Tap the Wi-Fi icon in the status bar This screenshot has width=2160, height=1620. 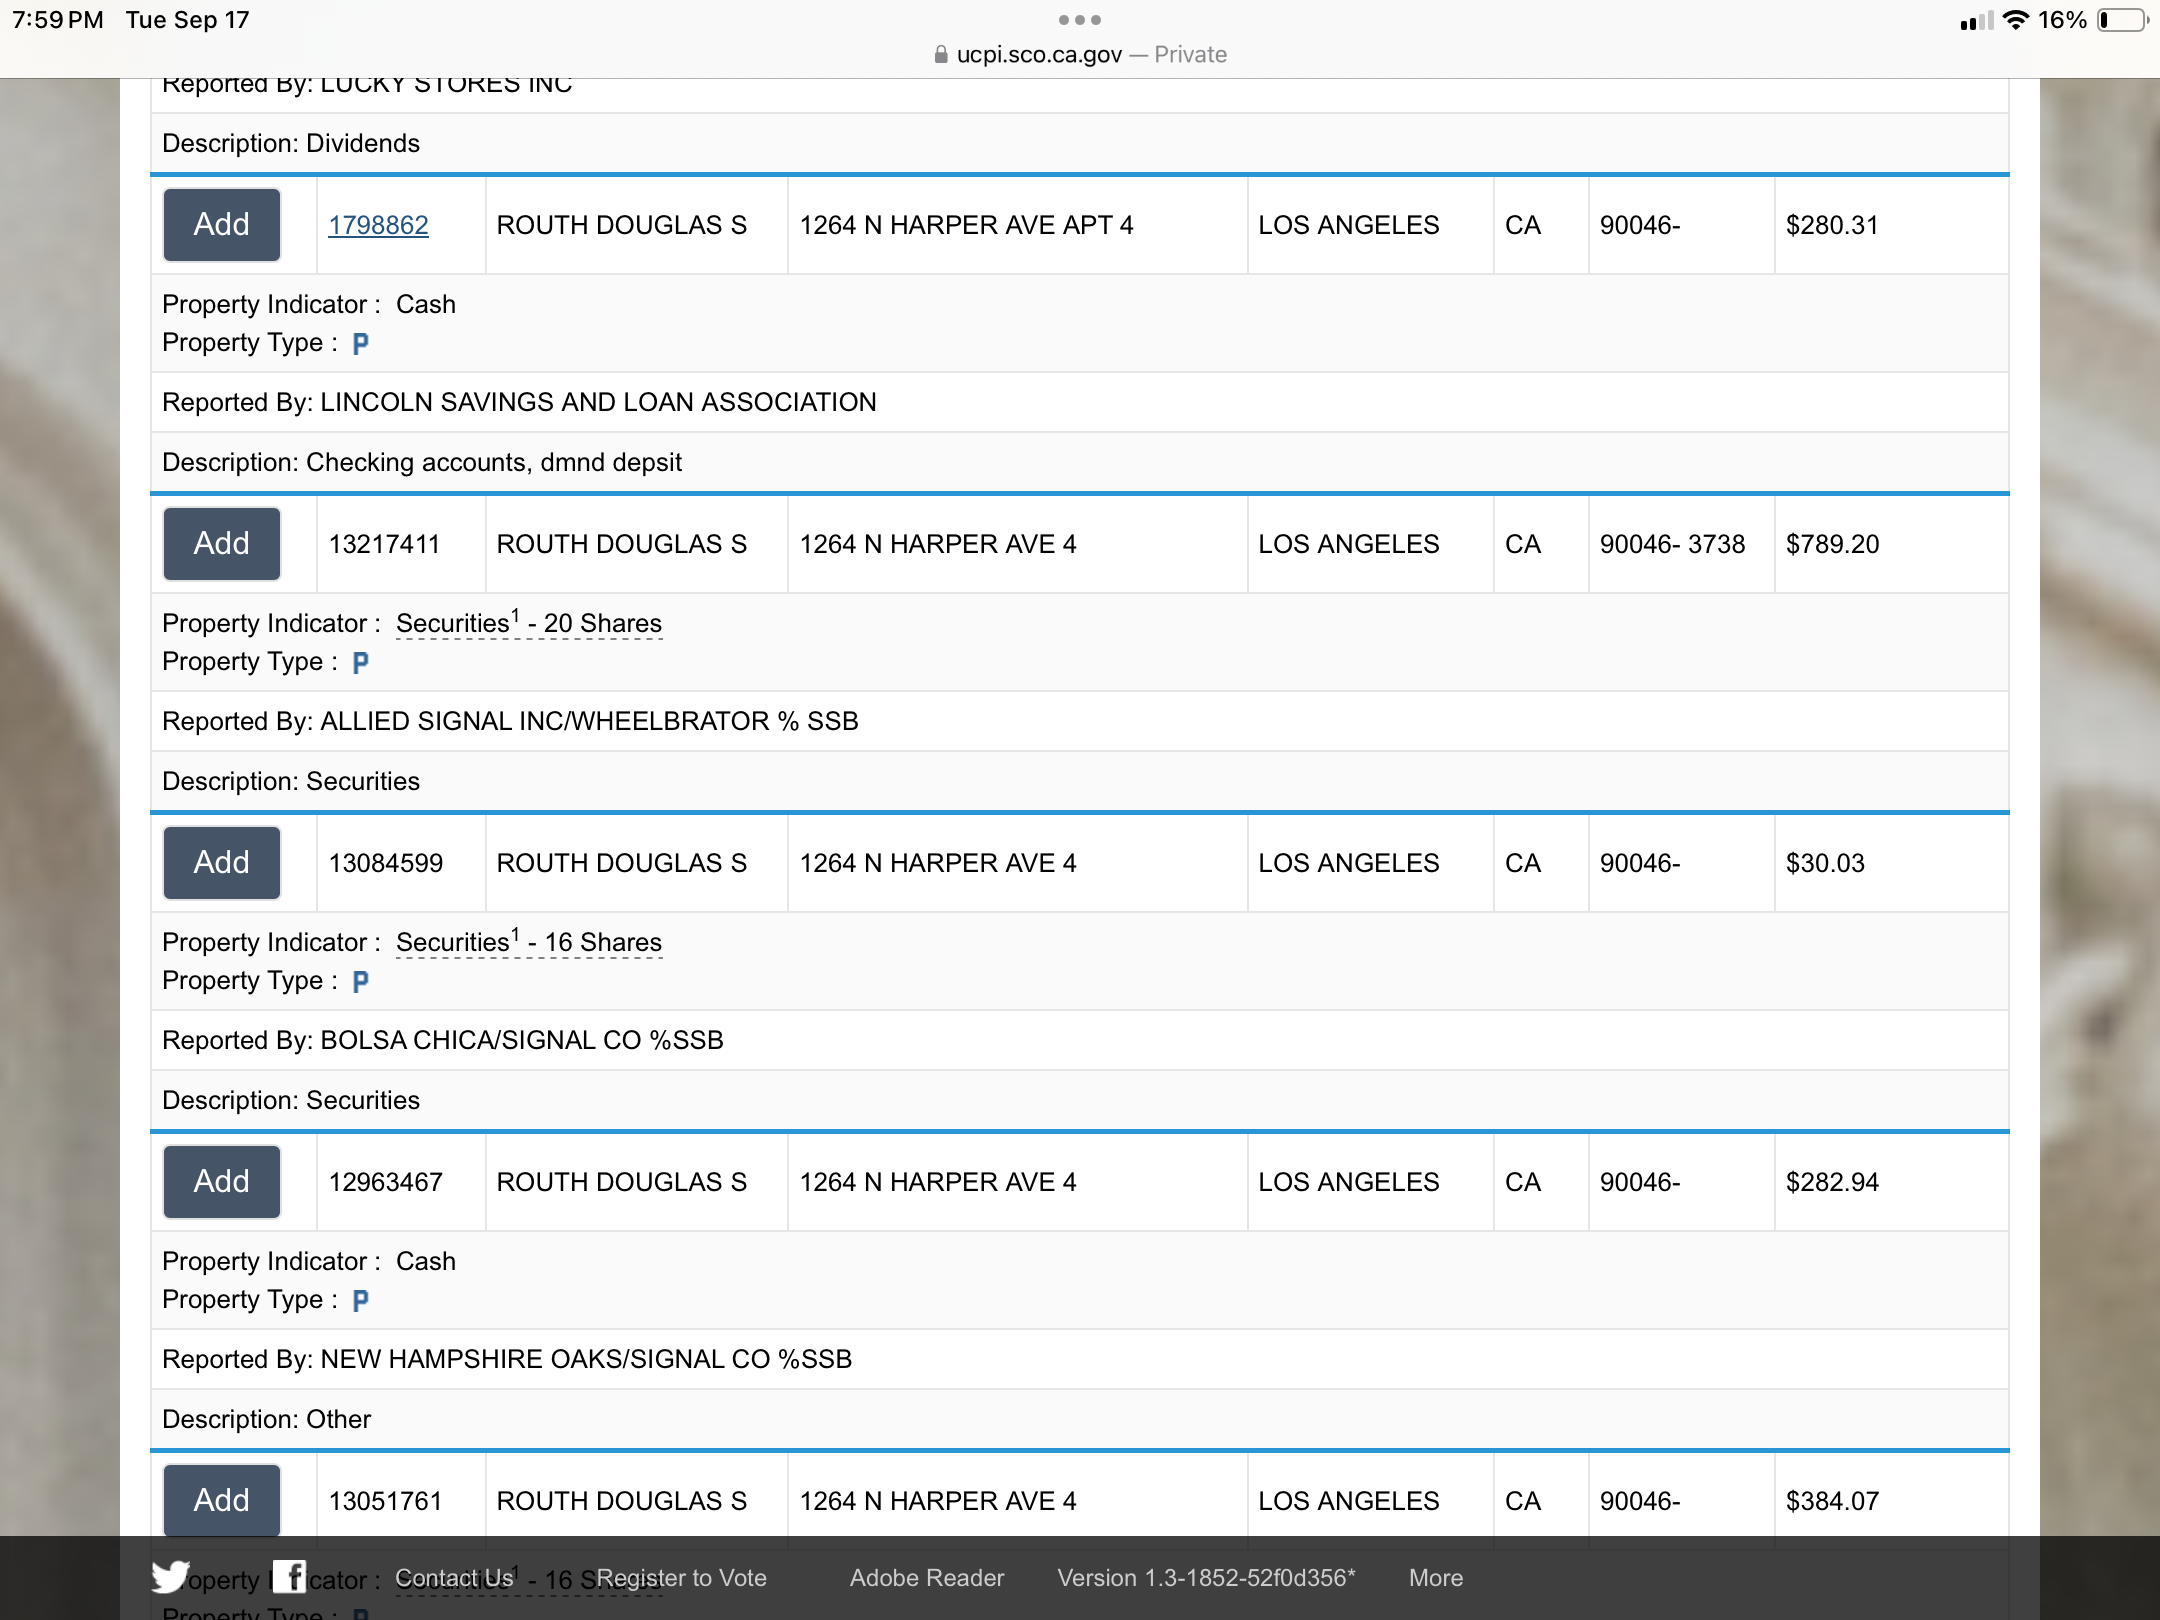2016,20
